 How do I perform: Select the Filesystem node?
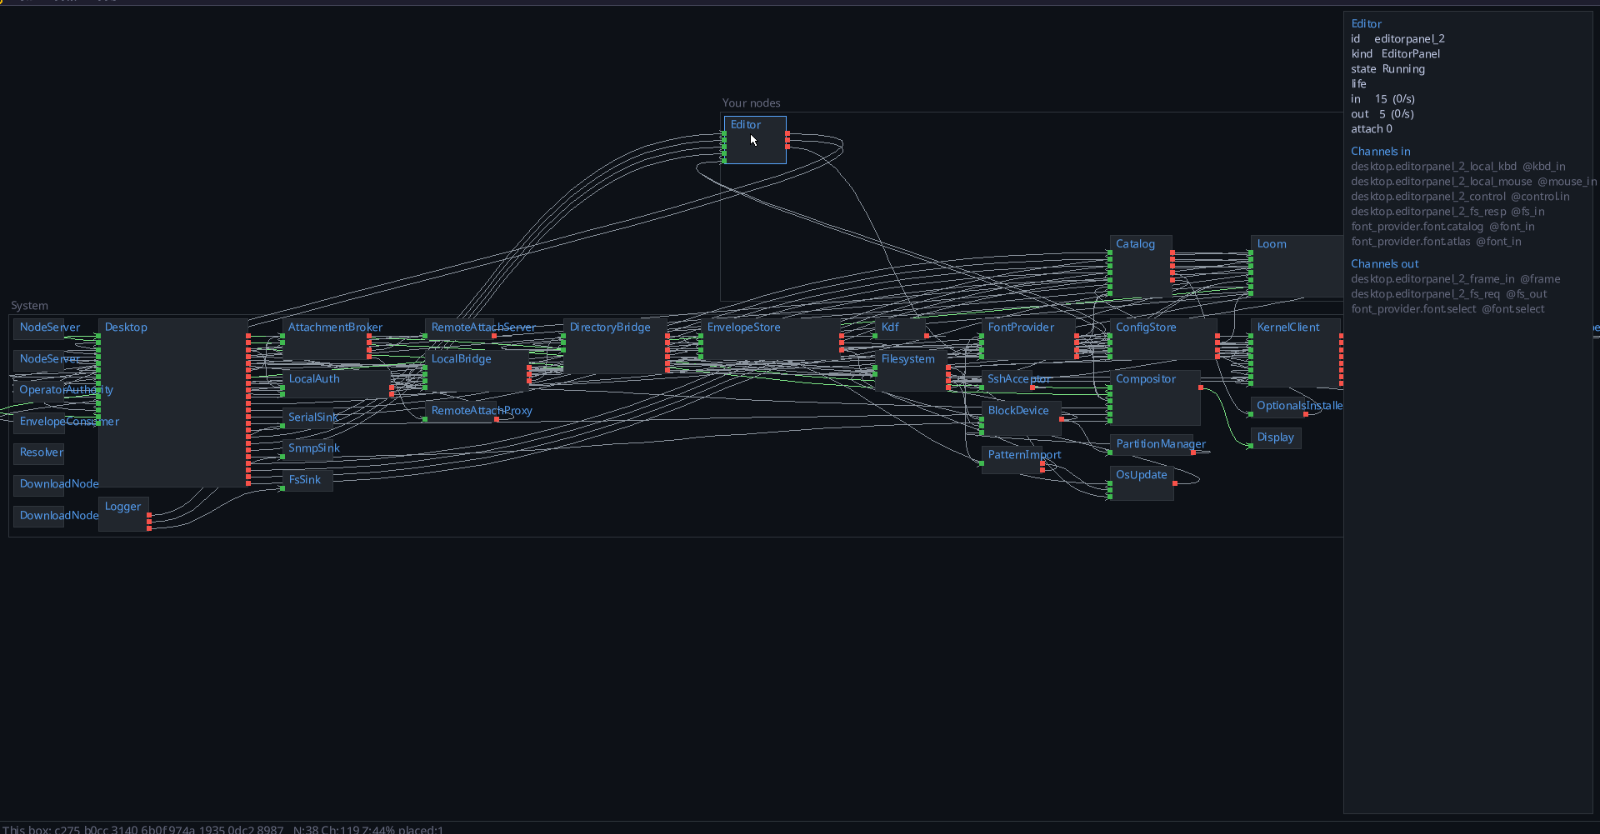(x=911, y=370)
